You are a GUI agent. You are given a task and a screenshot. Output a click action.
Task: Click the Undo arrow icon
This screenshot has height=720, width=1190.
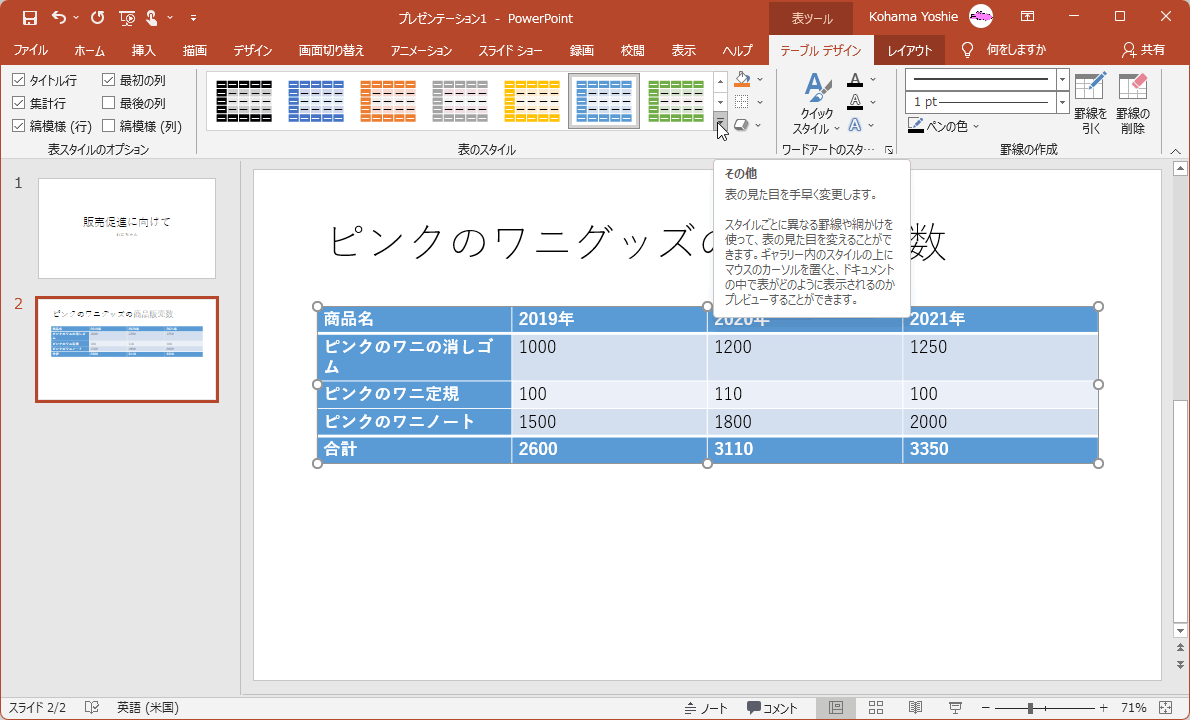58,17
